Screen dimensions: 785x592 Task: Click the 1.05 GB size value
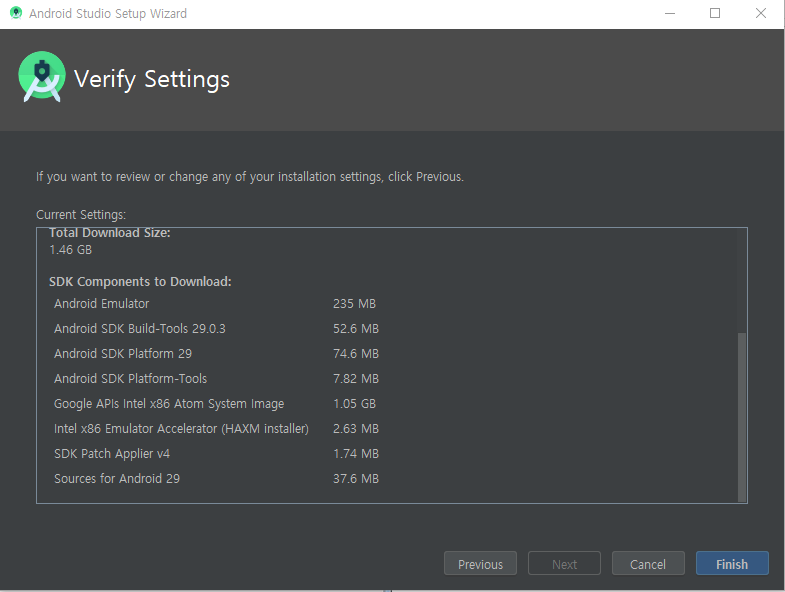click(x=354, y=404)
